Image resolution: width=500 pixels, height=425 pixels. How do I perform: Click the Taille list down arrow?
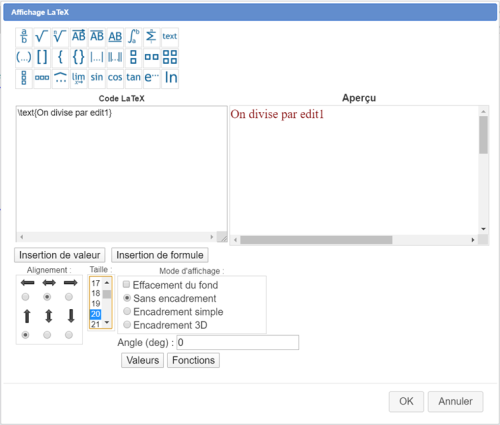(107, 322)
